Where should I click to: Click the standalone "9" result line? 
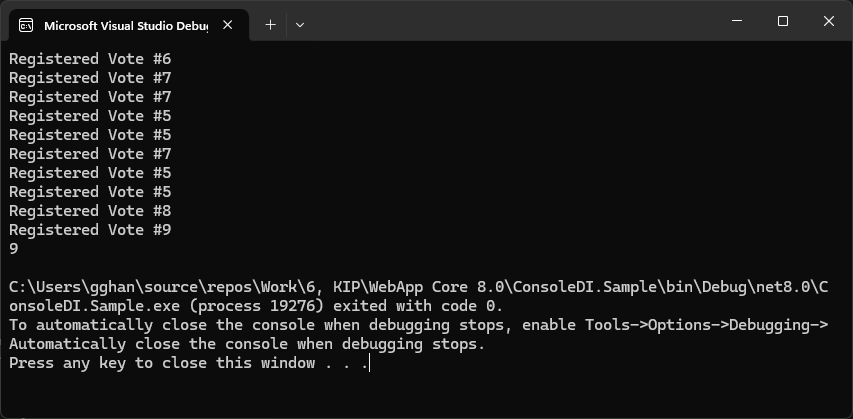[14, 249]
